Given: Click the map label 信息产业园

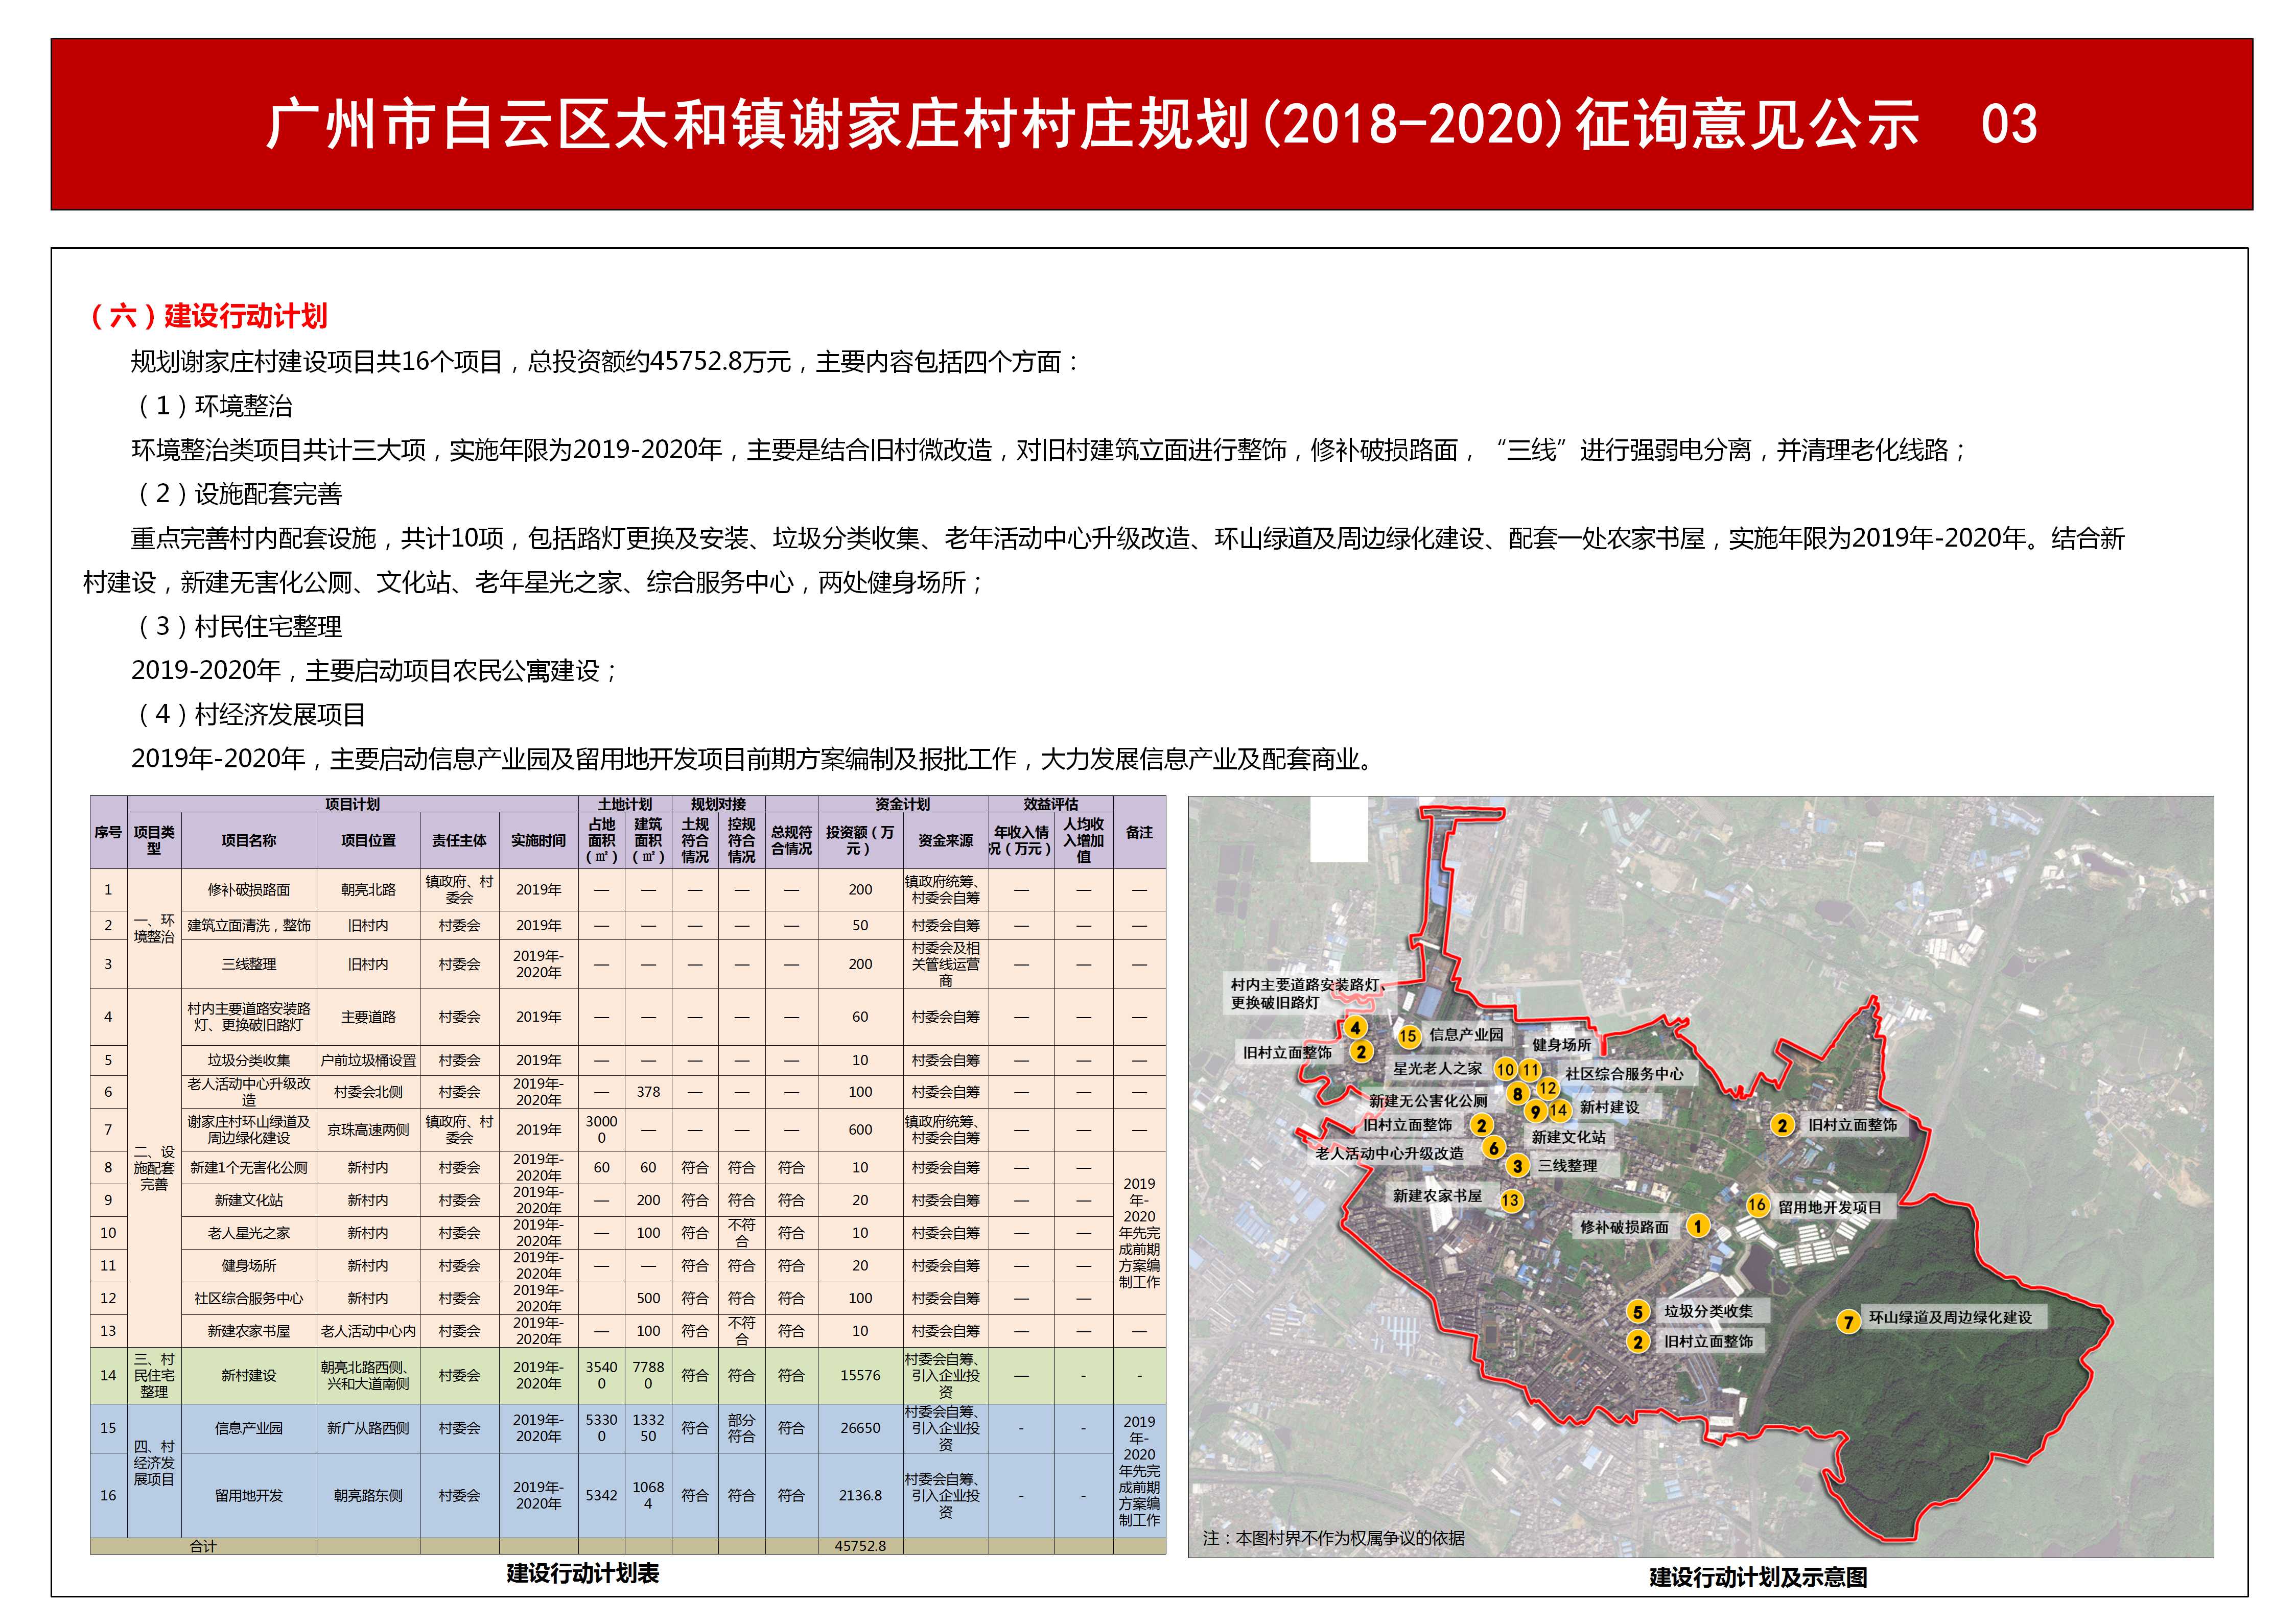Looking at the screenshot, I should pyautogui.click(x=1466, y=1035).
